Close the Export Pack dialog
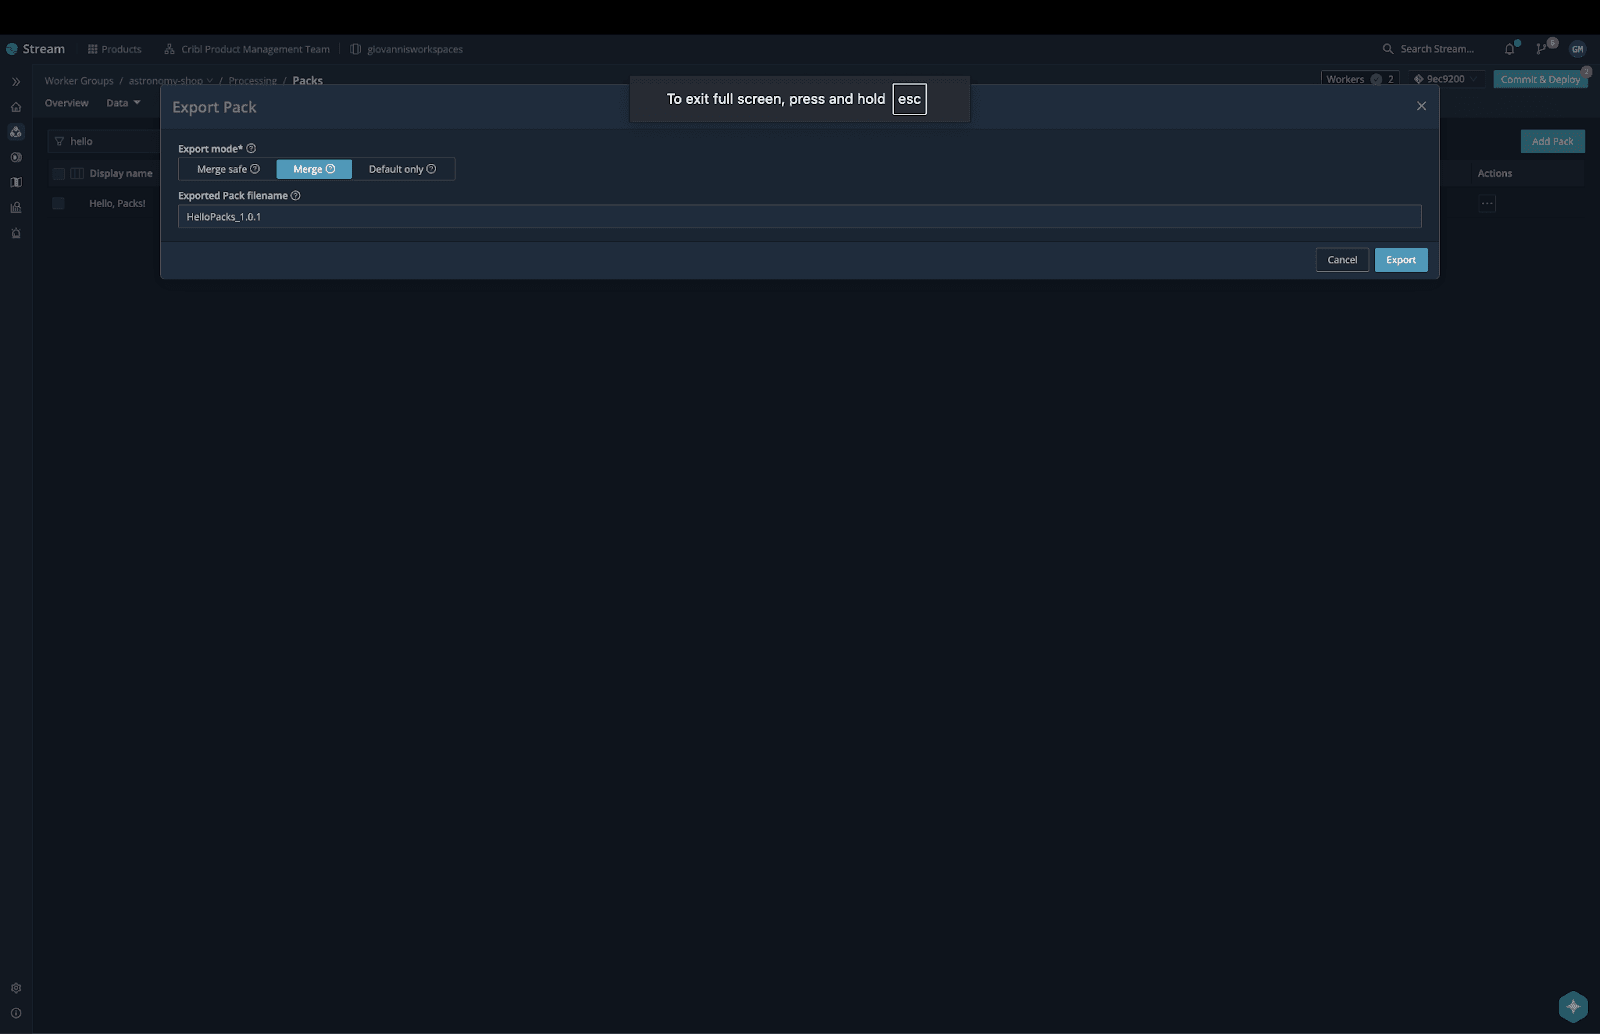Viewport: 1600px width, 1034px height. [1421, 106]
